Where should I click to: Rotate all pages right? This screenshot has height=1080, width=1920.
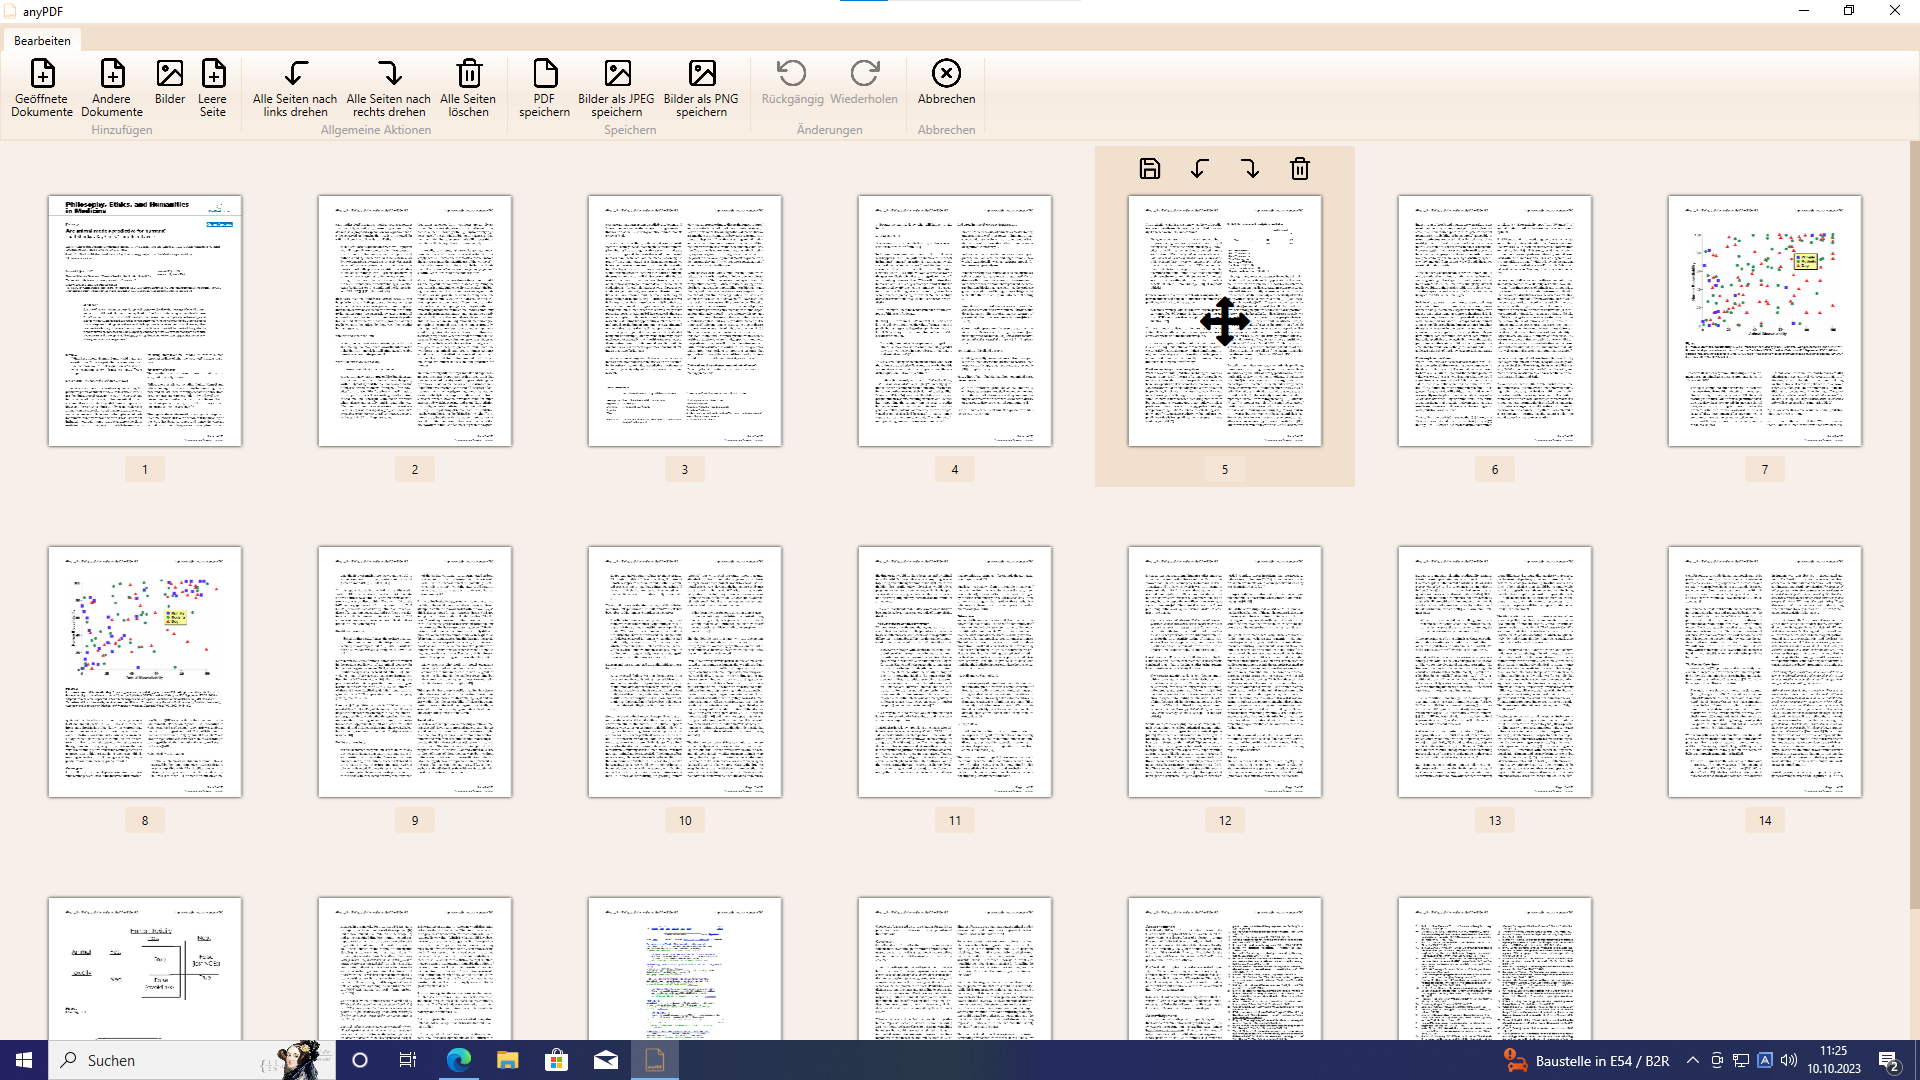coord(389,75)
